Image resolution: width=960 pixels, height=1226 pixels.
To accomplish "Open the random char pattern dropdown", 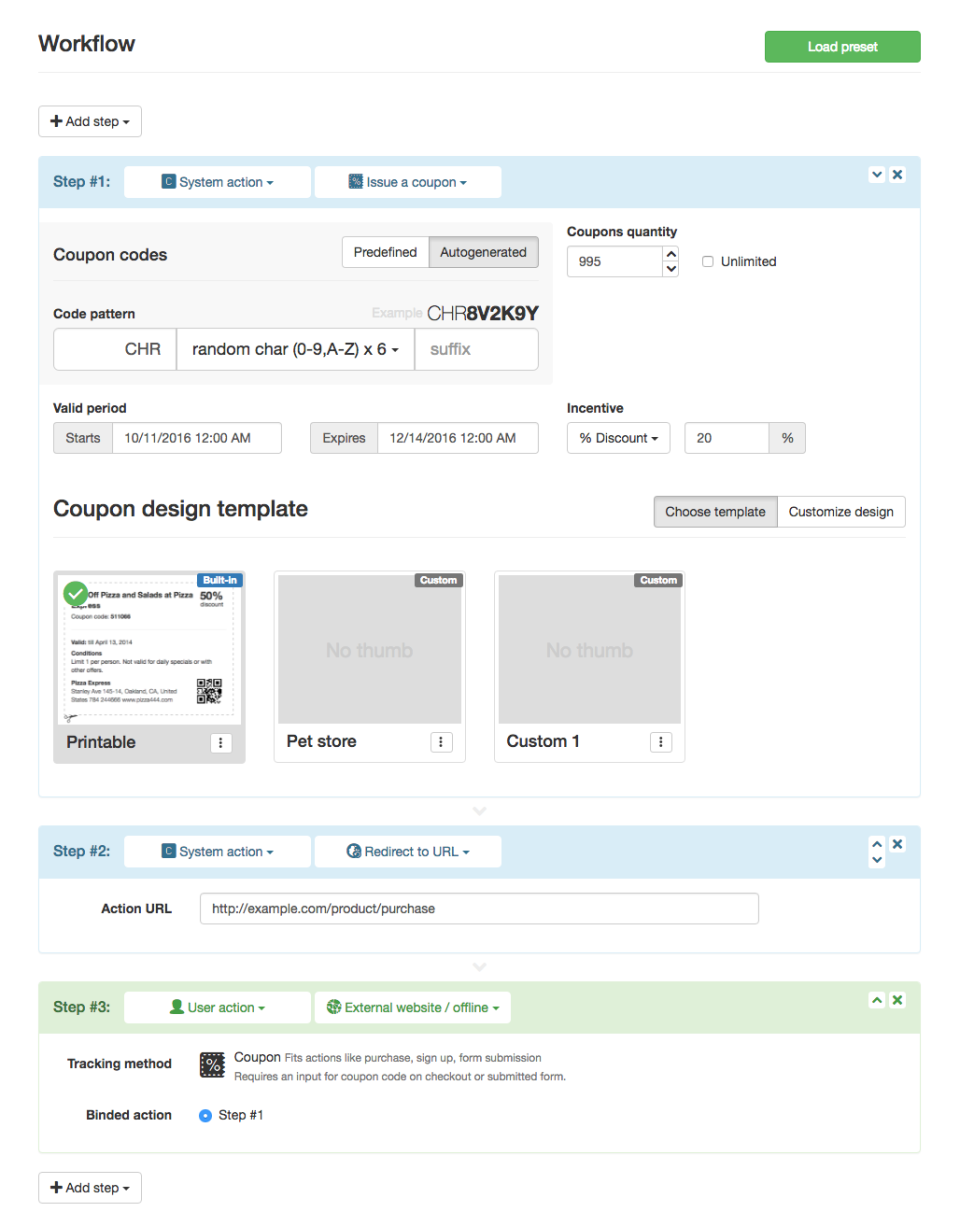I will [295, 350].
